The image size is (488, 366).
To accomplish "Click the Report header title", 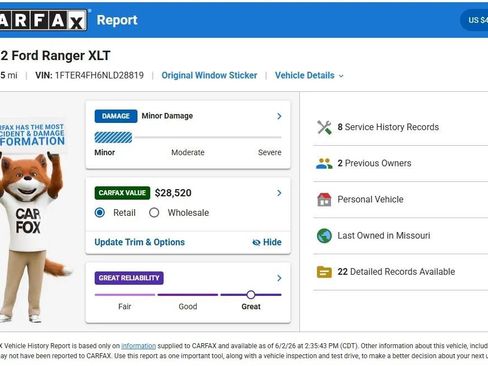I will (x=117, y=20).
